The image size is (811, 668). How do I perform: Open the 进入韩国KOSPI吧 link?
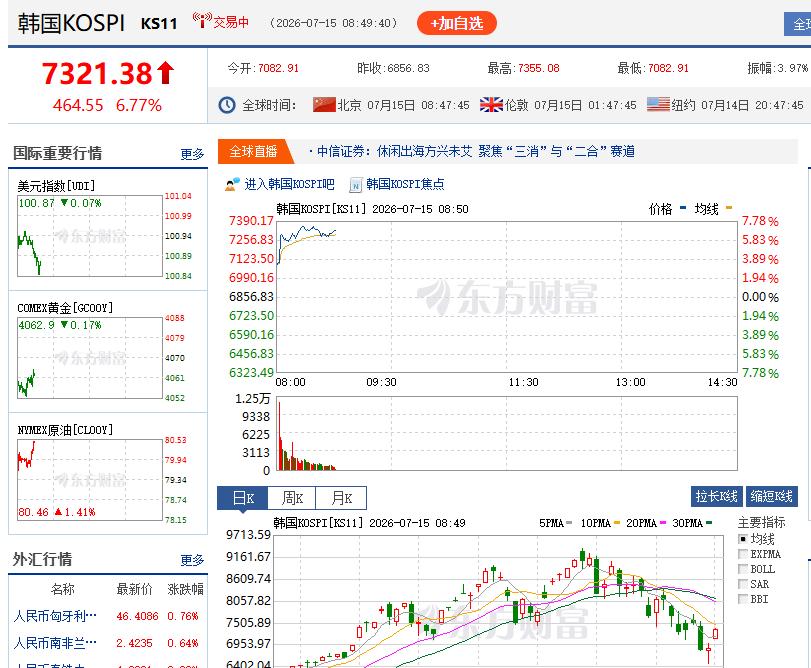[x=289, y=184]
